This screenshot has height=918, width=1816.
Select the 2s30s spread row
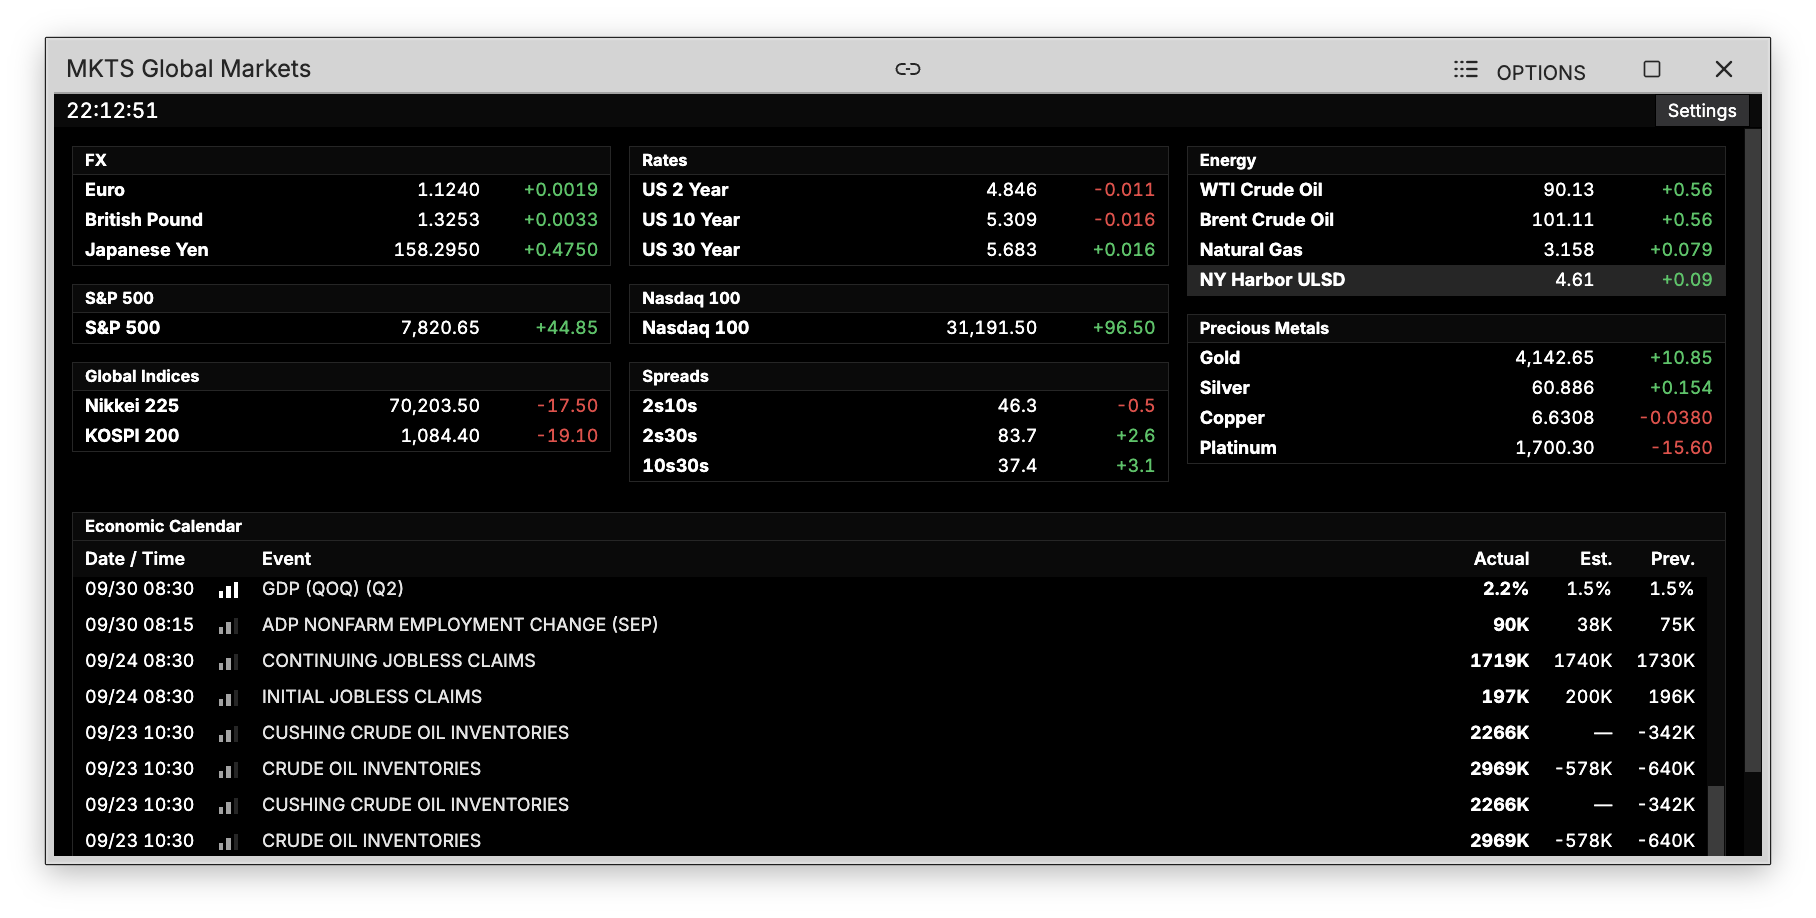[x=898, y=436]
